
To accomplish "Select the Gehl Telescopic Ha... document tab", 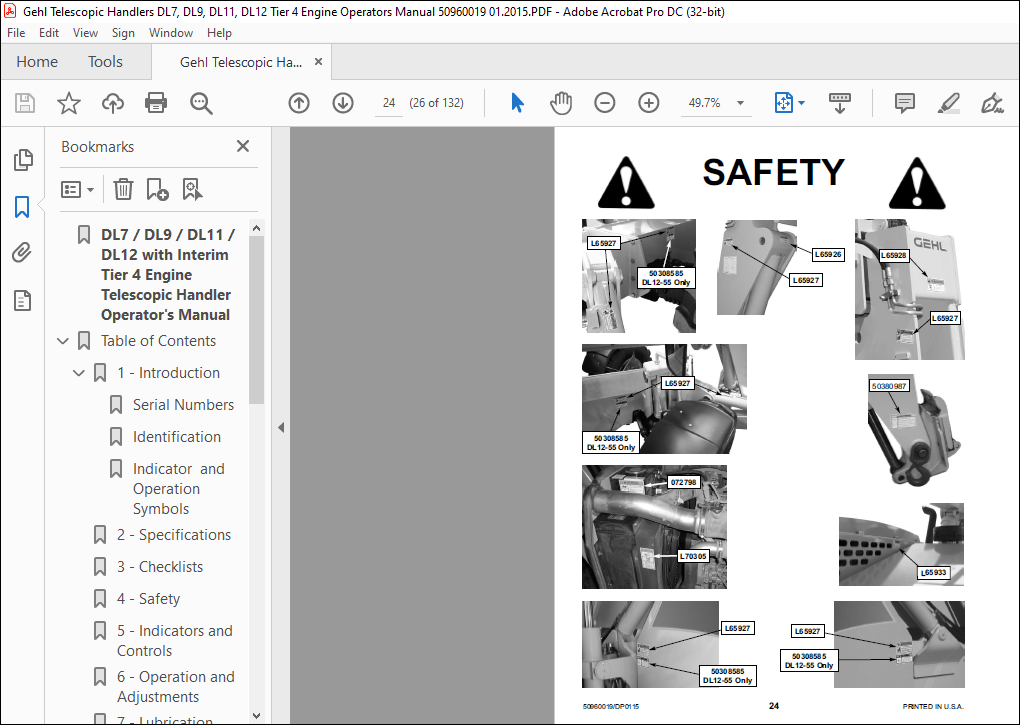I will click(x=241, y=62).
